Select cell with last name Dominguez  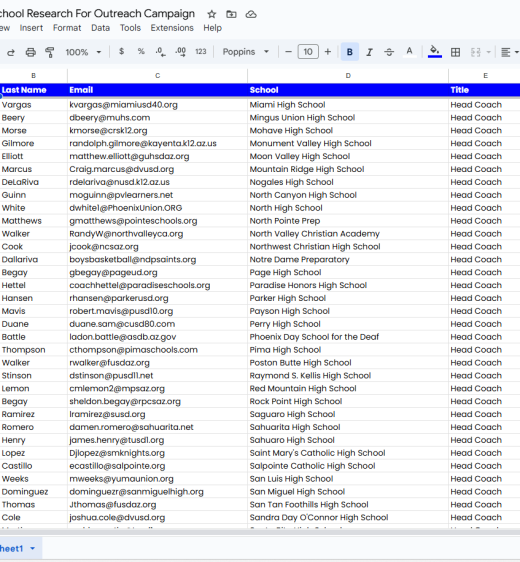[33, 492]
